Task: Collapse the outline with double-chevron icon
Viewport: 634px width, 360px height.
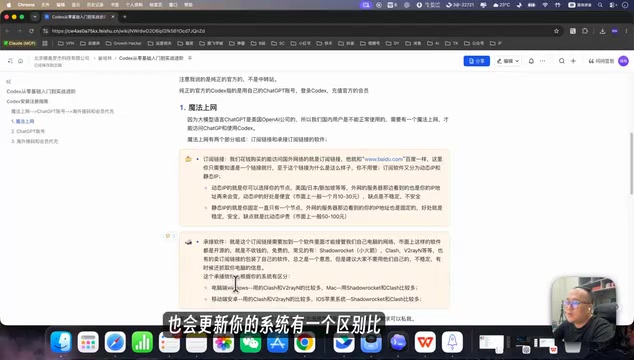Action: tap(8, 82)
